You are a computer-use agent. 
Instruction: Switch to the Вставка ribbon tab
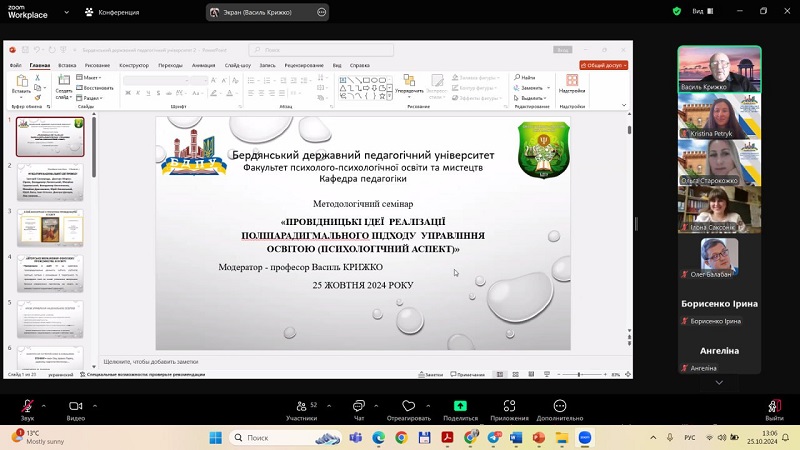click(x=67, y=65)
